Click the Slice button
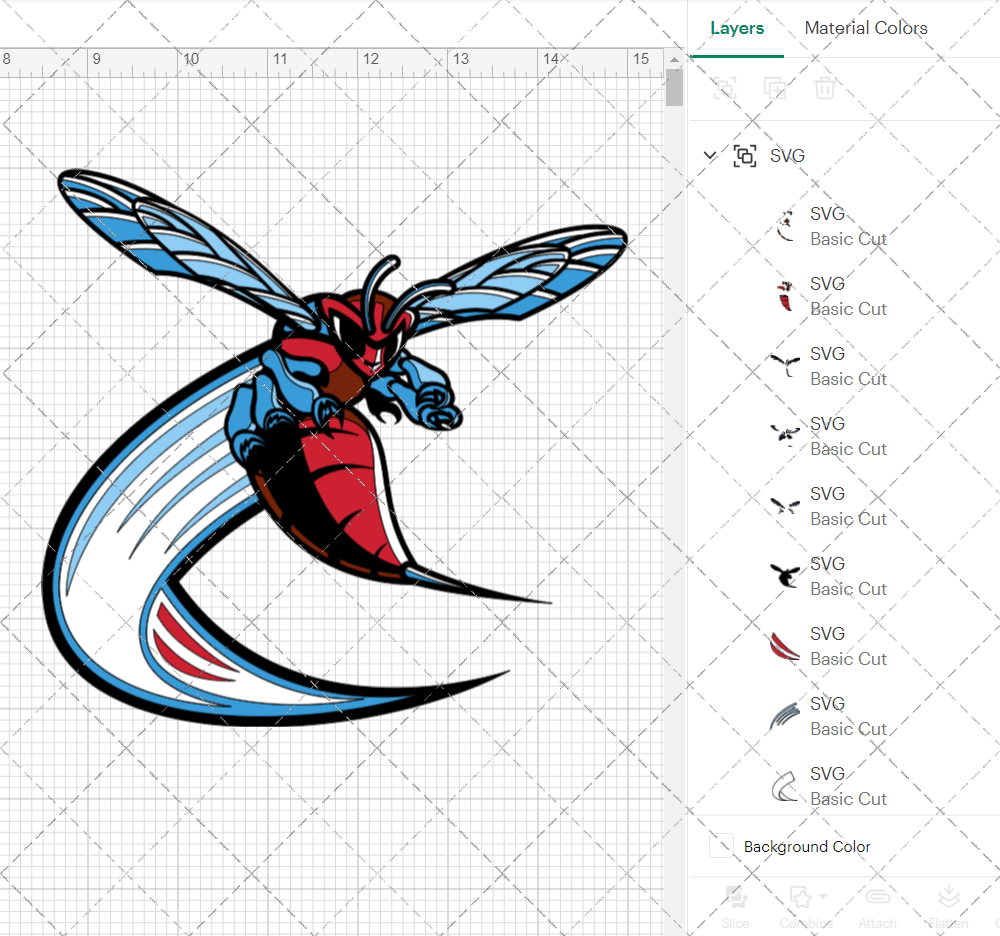The width and height of the screenshot is (1000, 936). pyautogui.click(x=735, y=907)
